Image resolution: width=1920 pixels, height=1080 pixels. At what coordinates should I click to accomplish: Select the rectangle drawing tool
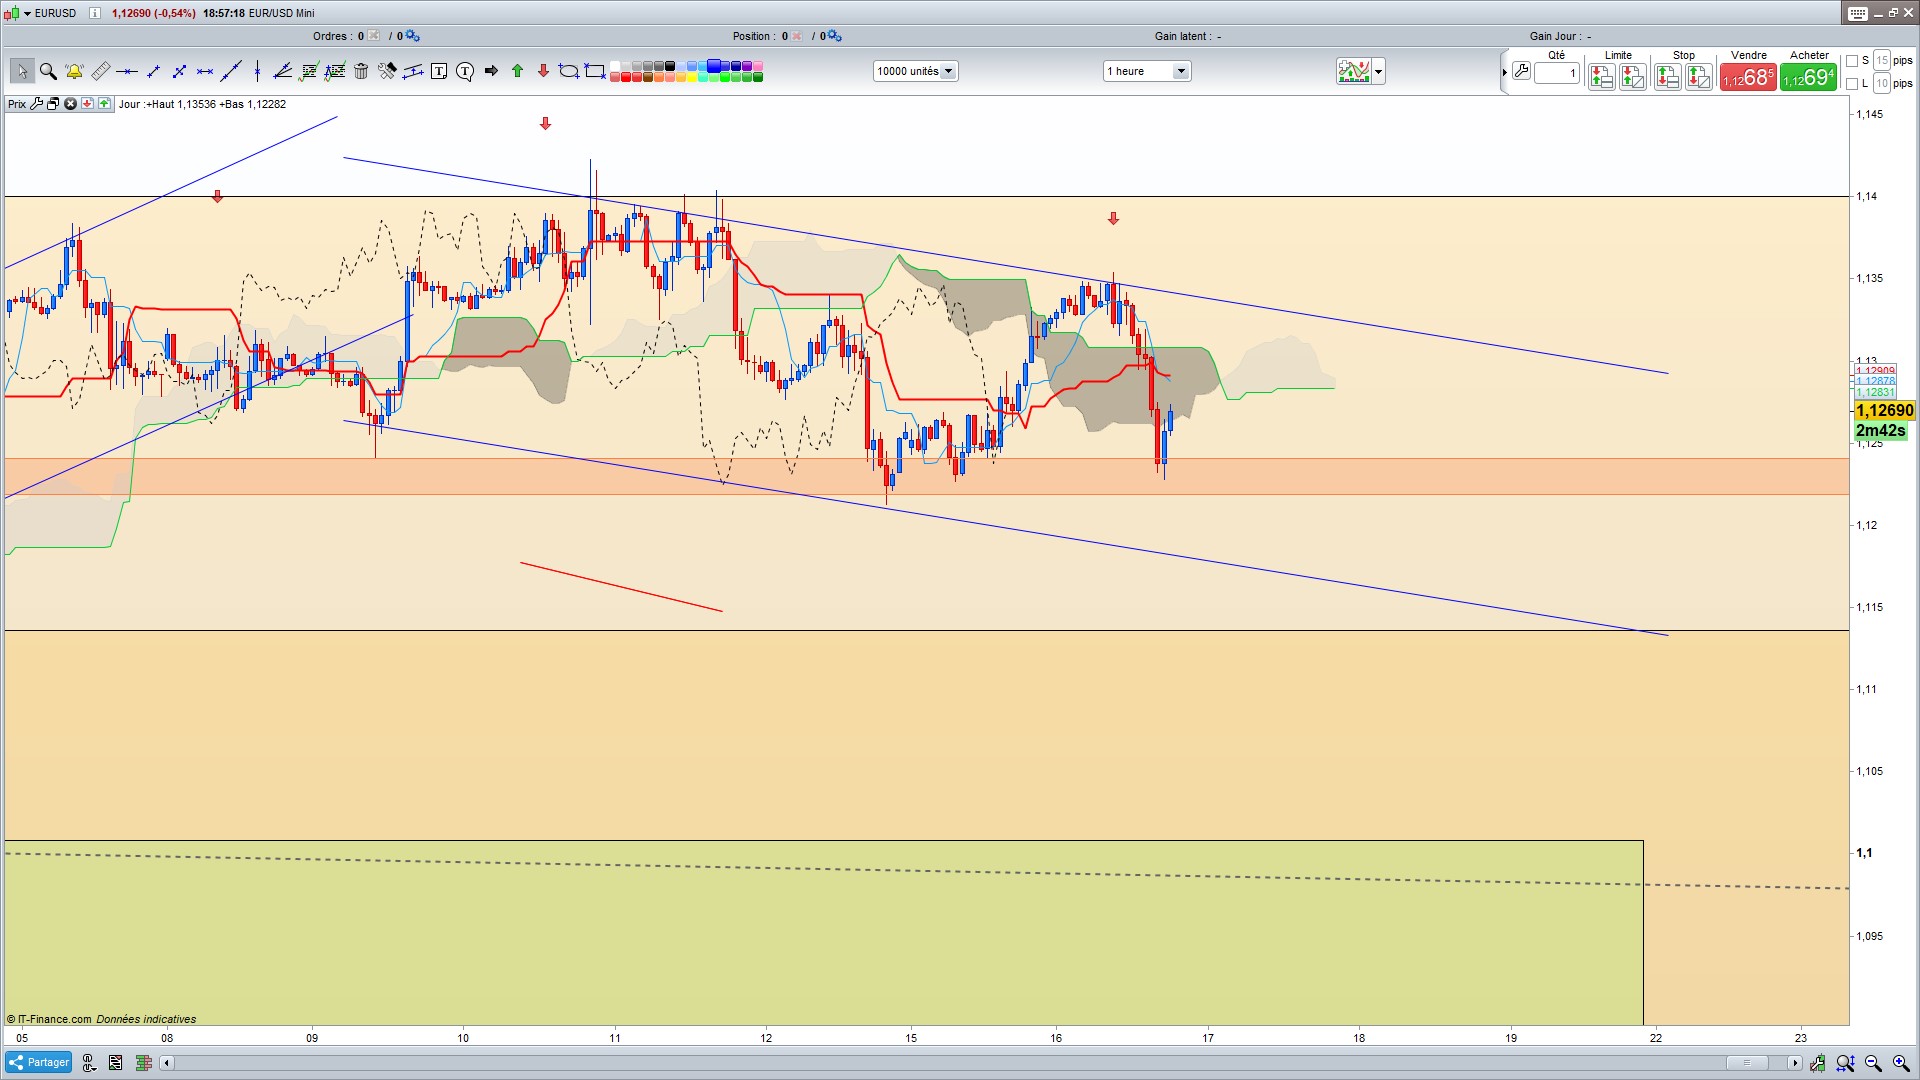tap(595, 71)
